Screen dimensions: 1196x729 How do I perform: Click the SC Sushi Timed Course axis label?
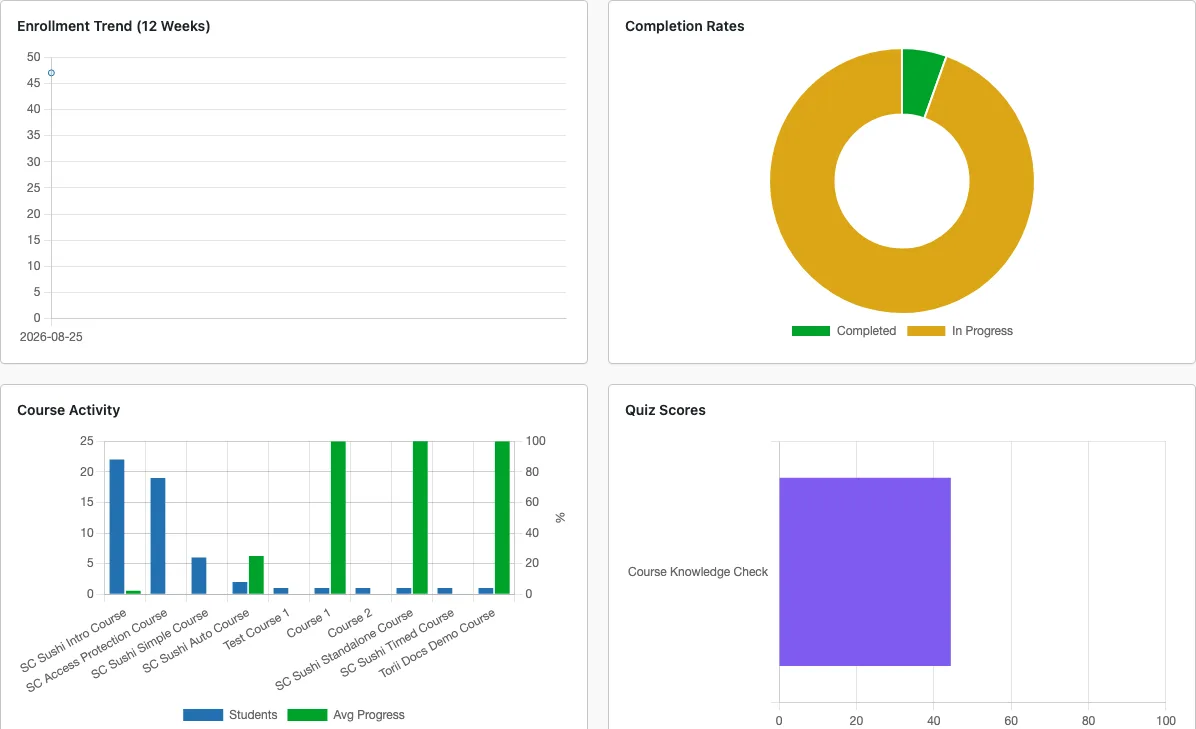(x=397, y=643)
